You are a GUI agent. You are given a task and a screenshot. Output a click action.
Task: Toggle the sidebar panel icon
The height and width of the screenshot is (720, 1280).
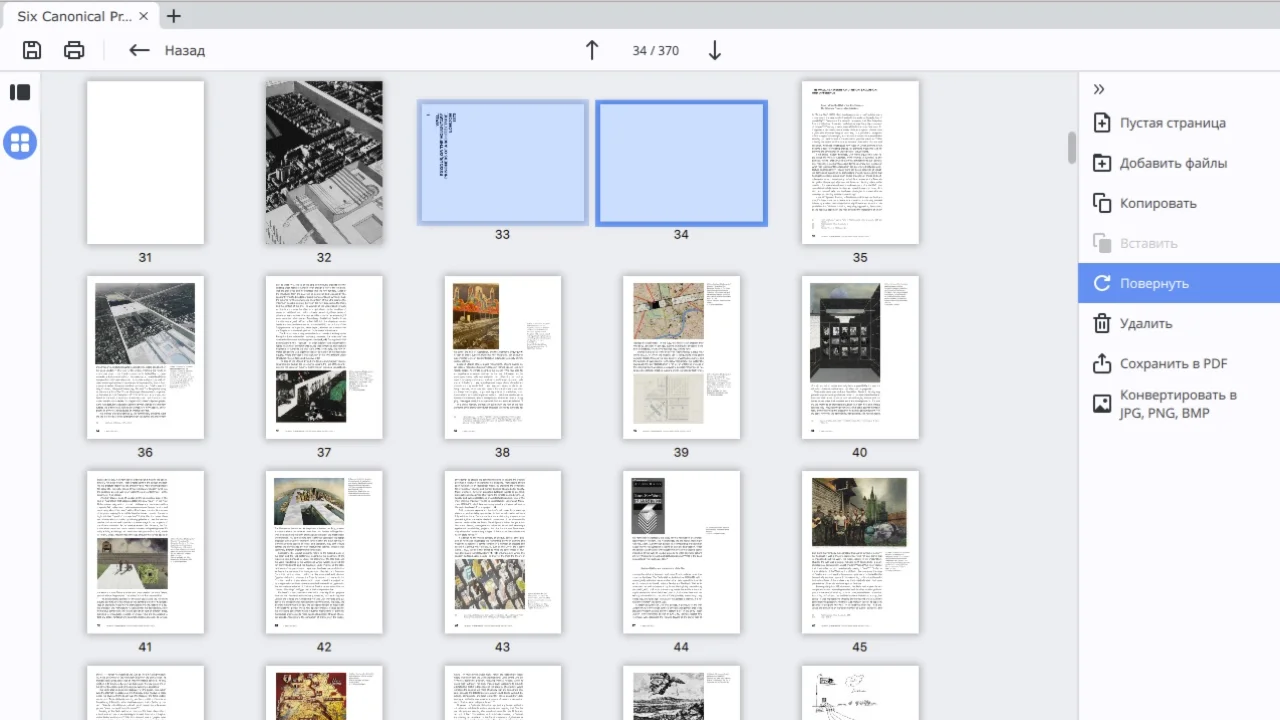(x=20, y=92)
